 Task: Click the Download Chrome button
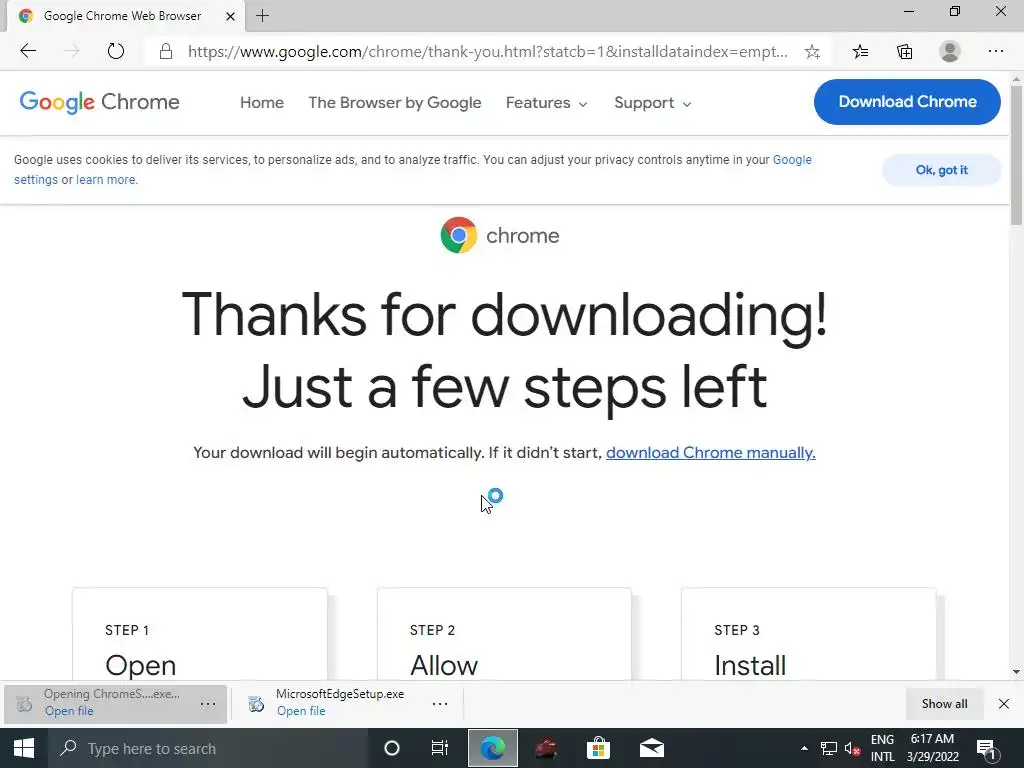[907, 102]
